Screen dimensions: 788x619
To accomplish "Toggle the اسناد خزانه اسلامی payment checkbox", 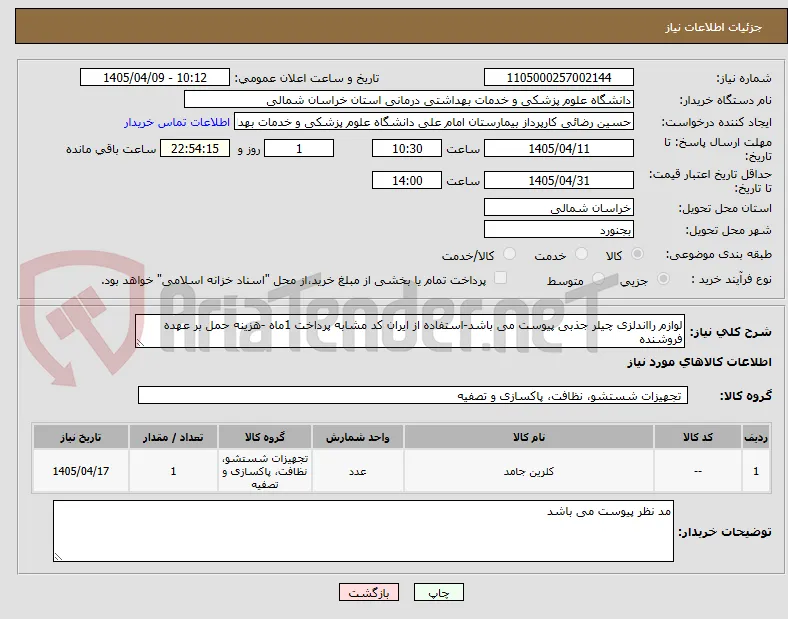I will tap(501, 278).
